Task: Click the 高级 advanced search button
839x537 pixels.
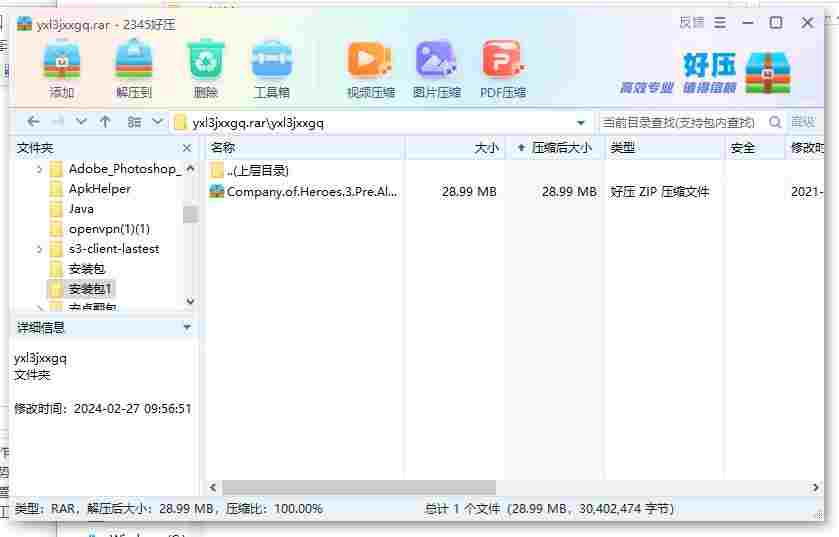Action: (x=803, y=122)
